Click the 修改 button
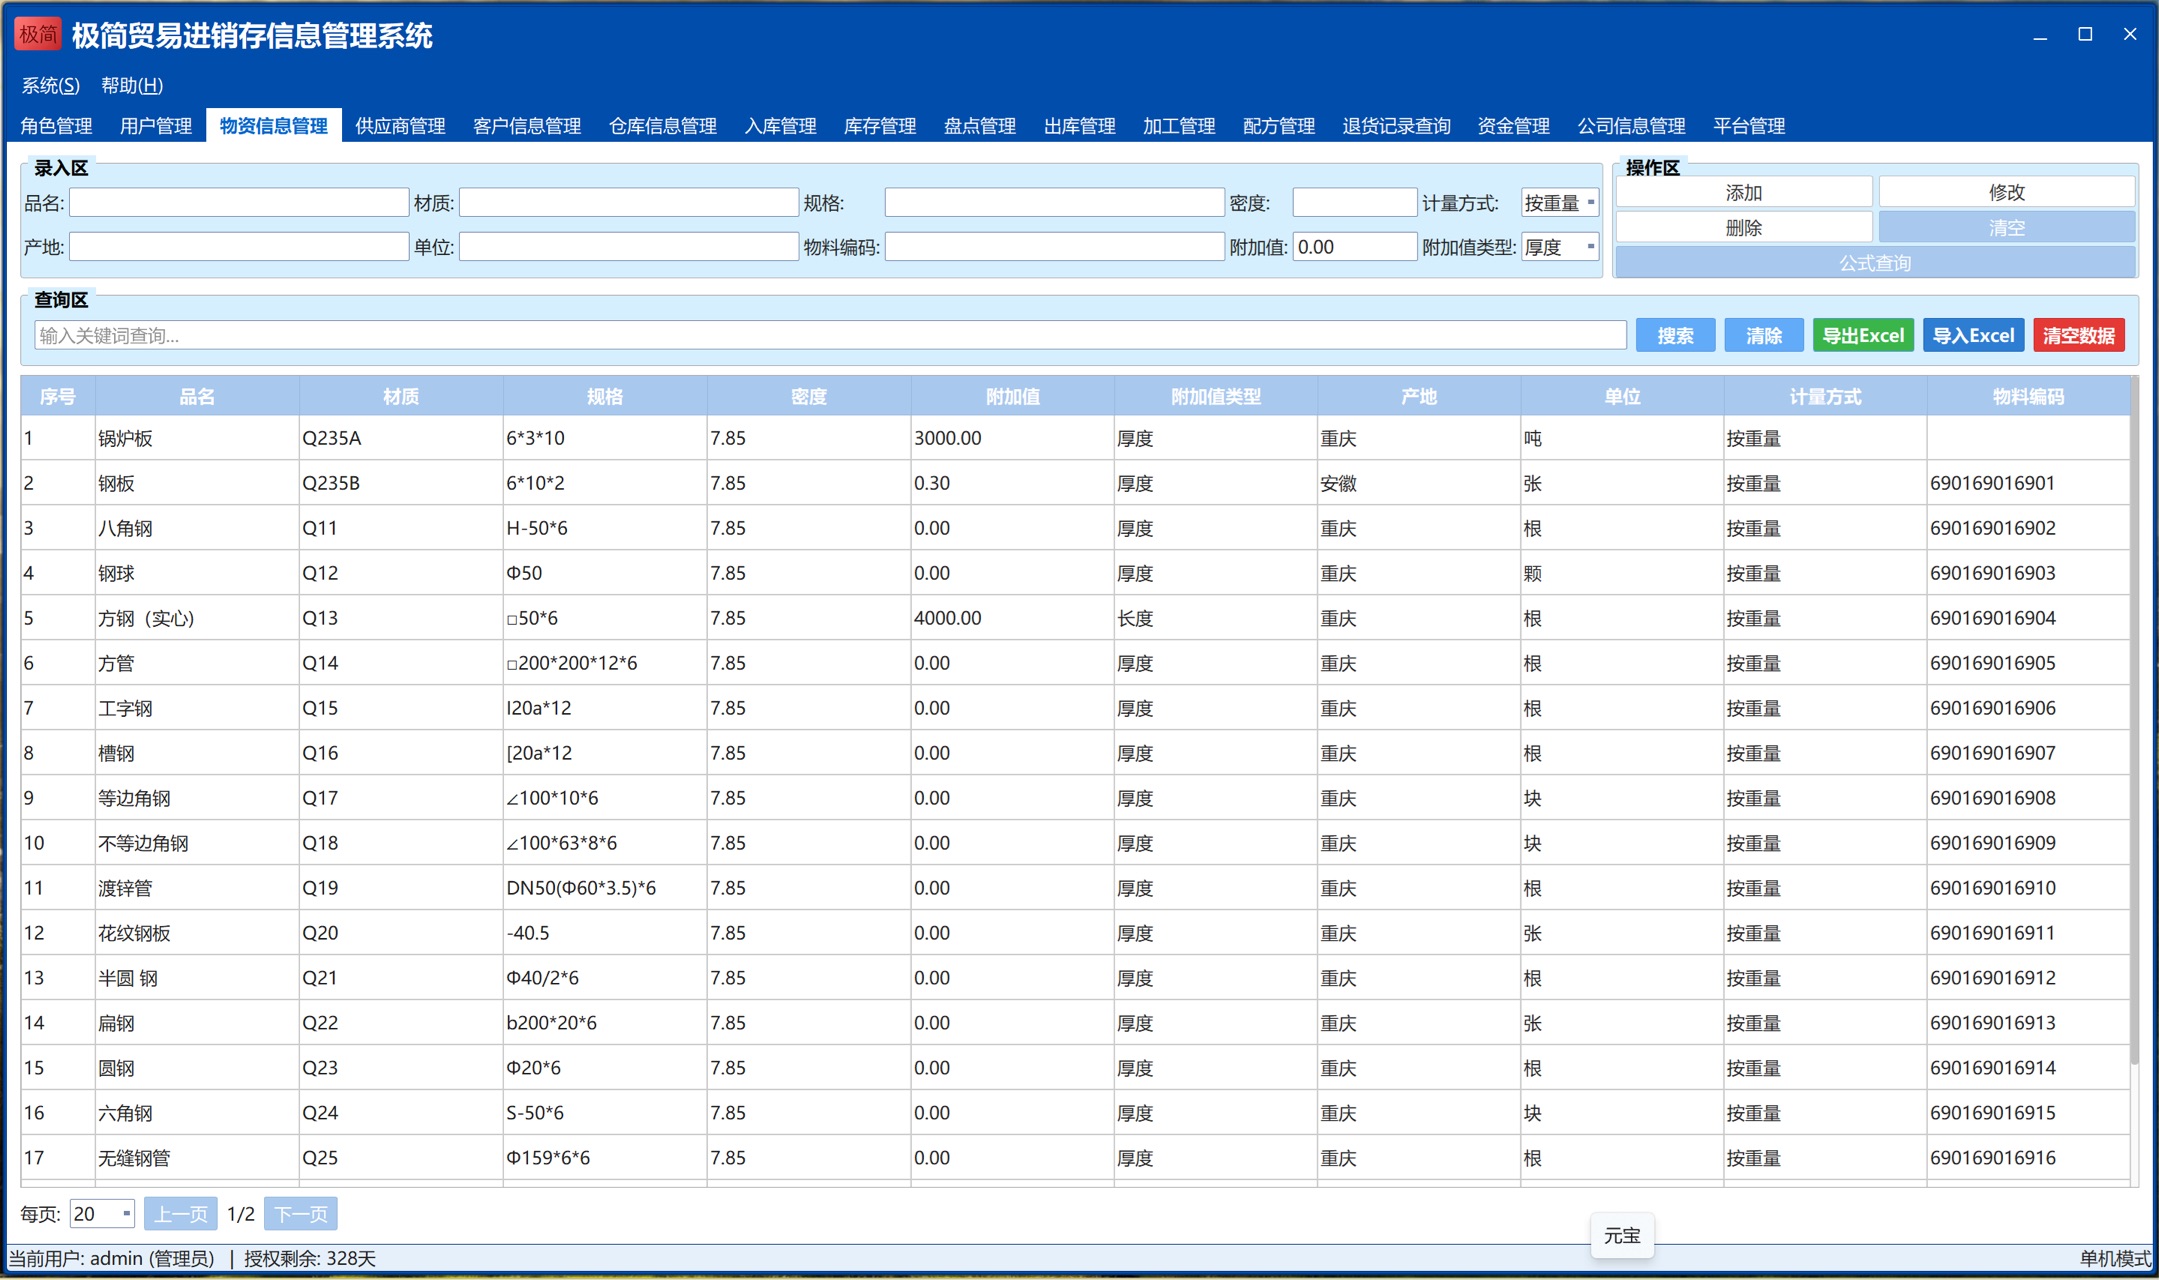This screenshot has height=1280, width=2159. tap(2007, 192)
